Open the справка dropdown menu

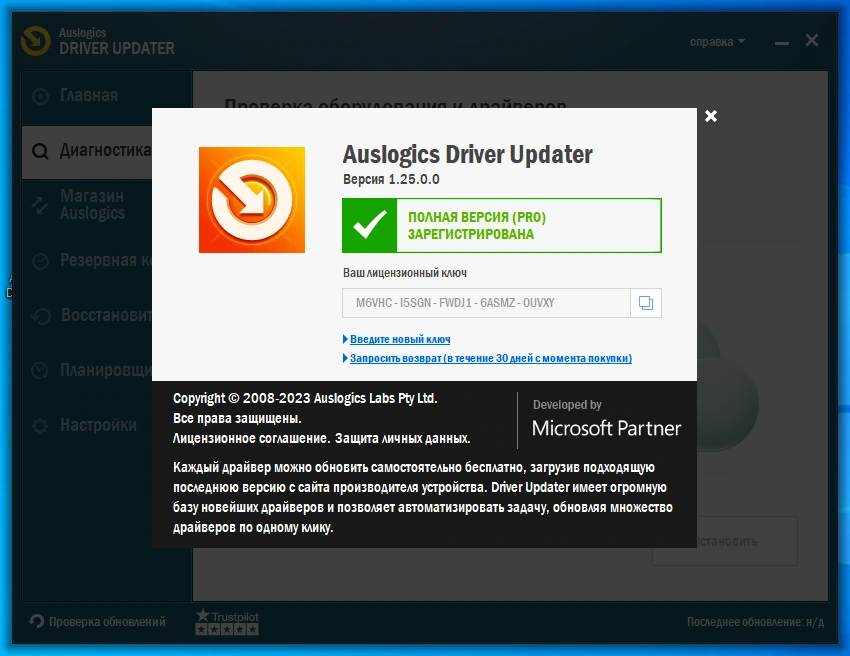point(717,42)
